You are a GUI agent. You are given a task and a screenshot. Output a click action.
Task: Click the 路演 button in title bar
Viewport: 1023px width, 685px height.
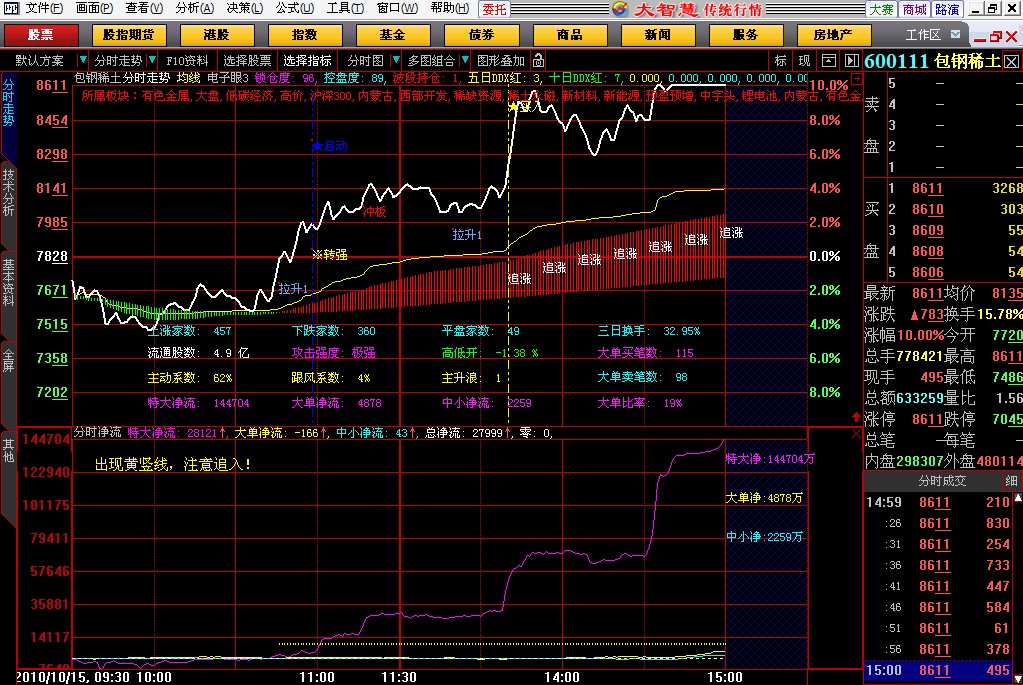point(947,9)
